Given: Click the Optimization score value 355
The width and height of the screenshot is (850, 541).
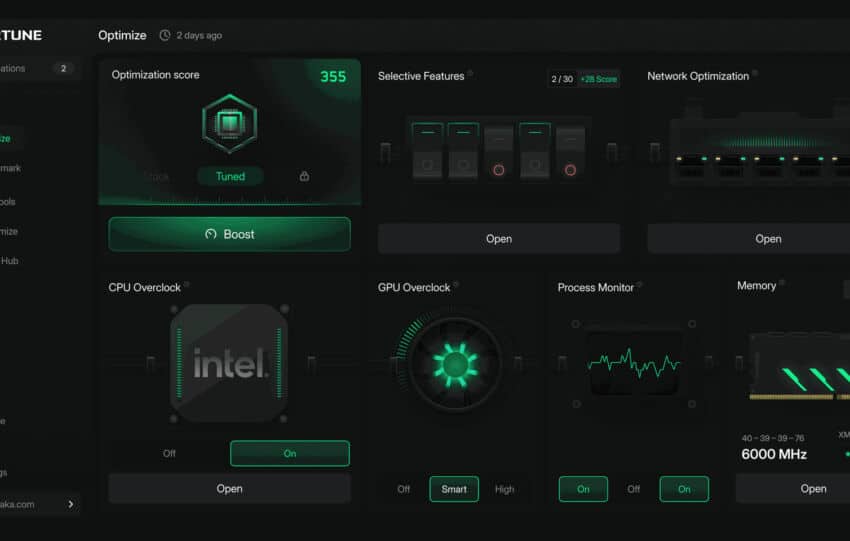Looking at the screenshot, I should [333, 76].
